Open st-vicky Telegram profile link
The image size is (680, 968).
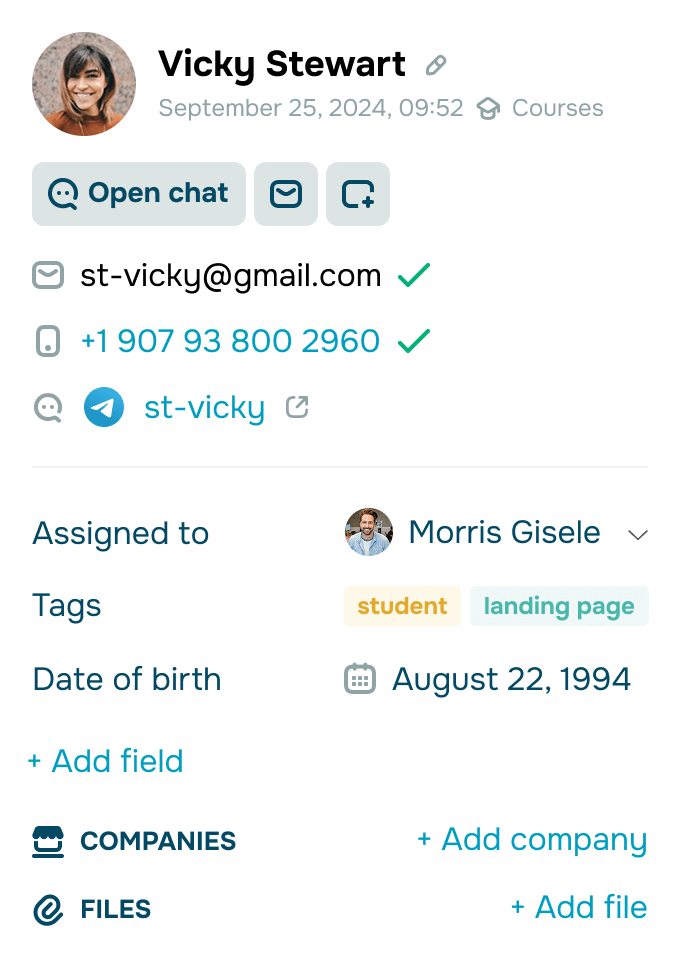click(204, 408)
